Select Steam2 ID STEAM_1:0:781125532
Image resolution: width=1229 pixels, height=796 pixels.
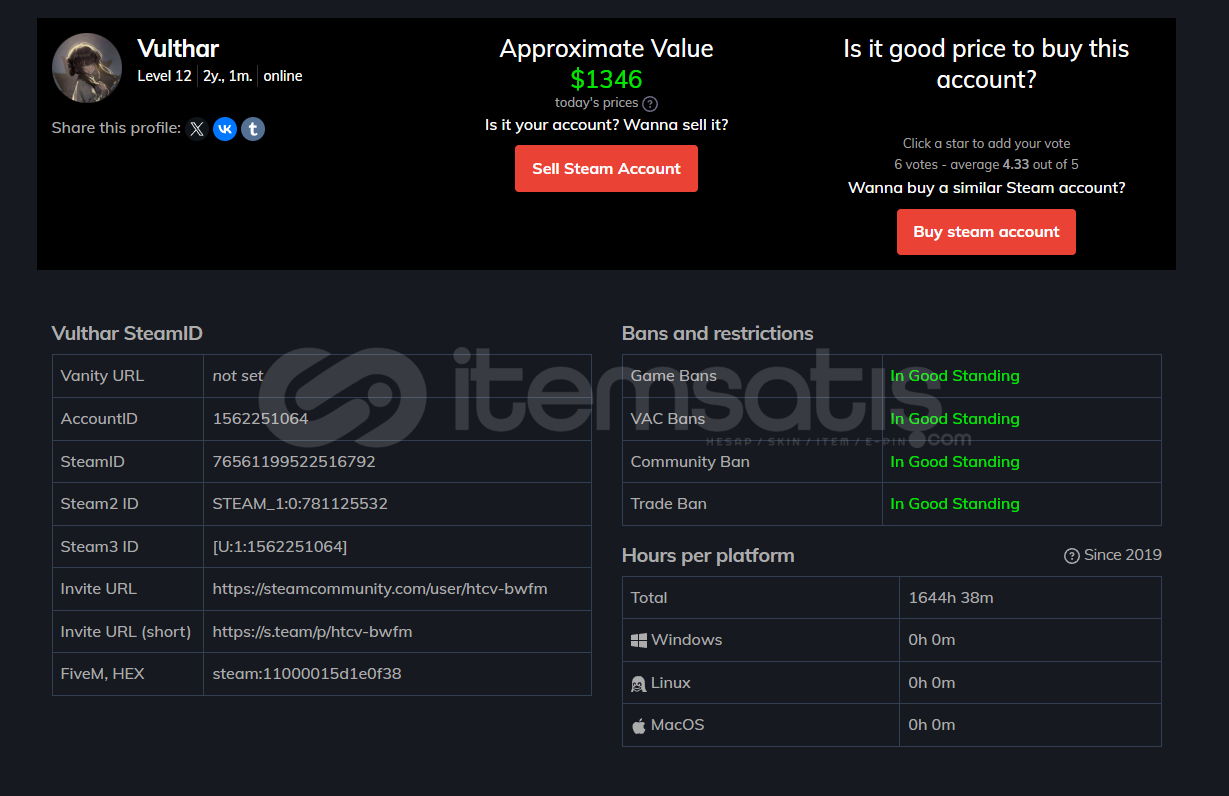[300, 504]
